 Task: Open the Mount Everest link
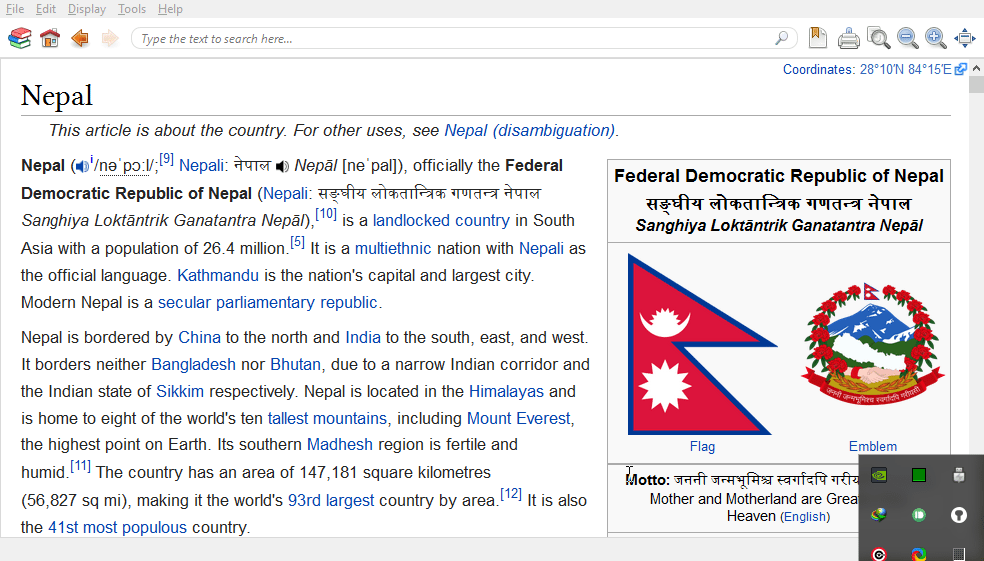[518, 419]
